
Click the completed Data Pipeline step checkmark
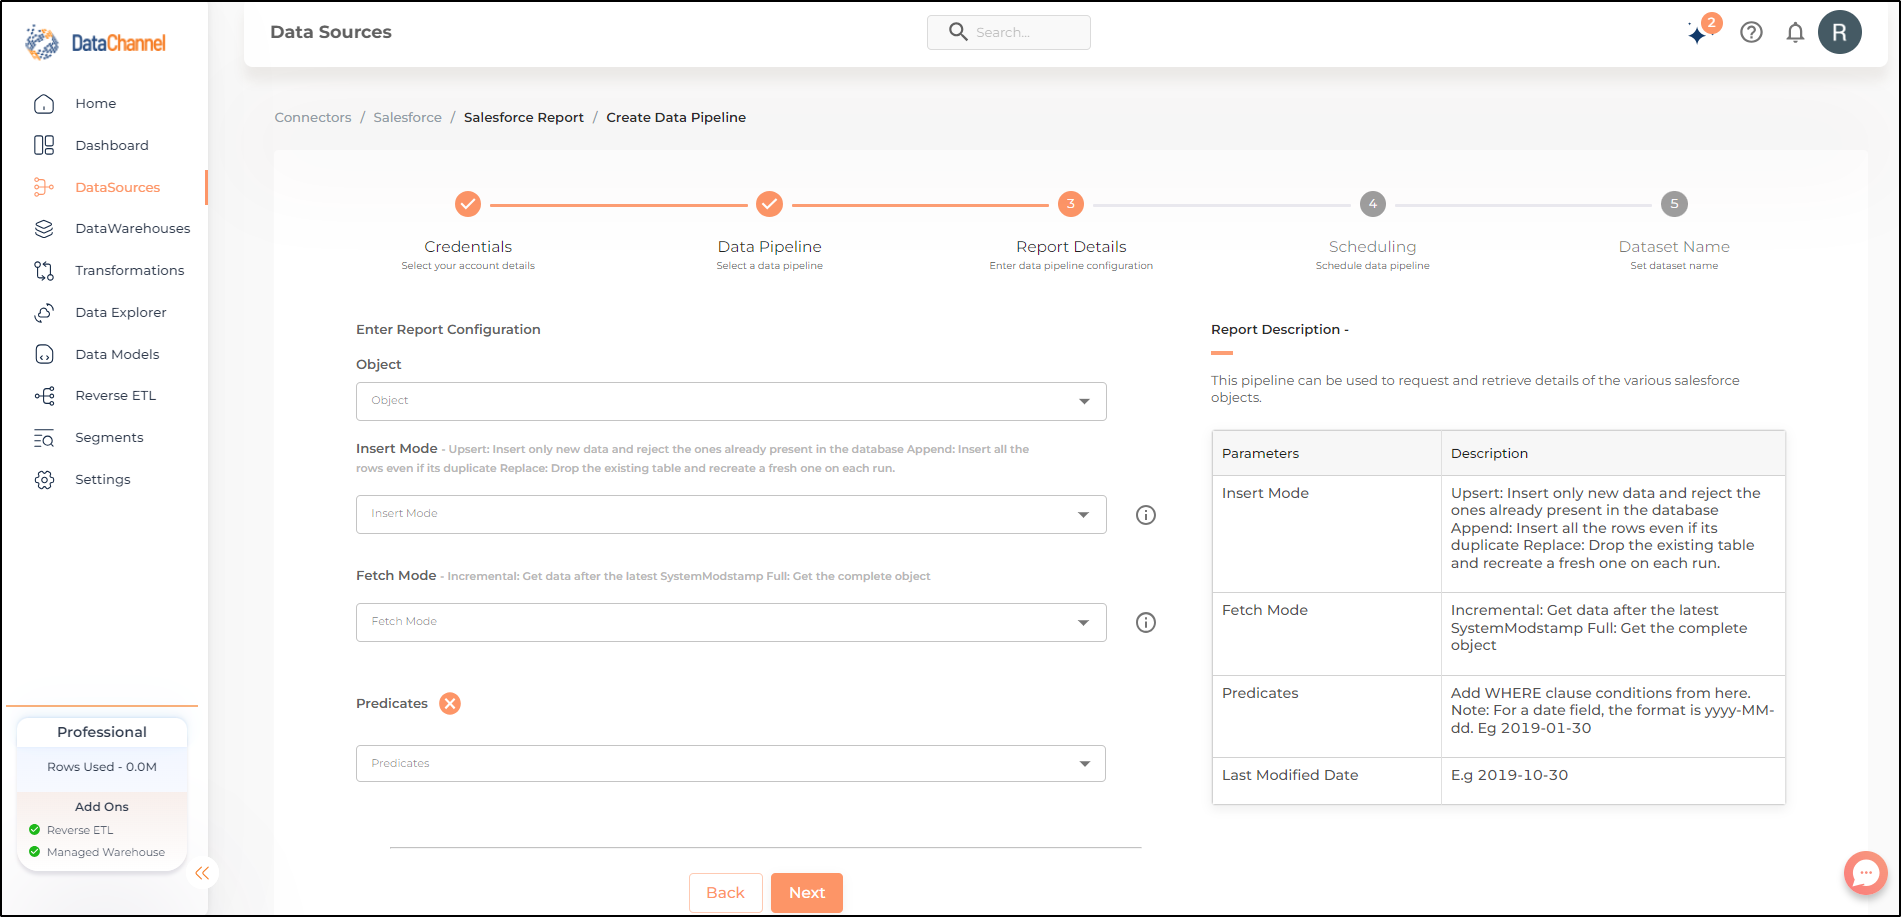point(769,204)
